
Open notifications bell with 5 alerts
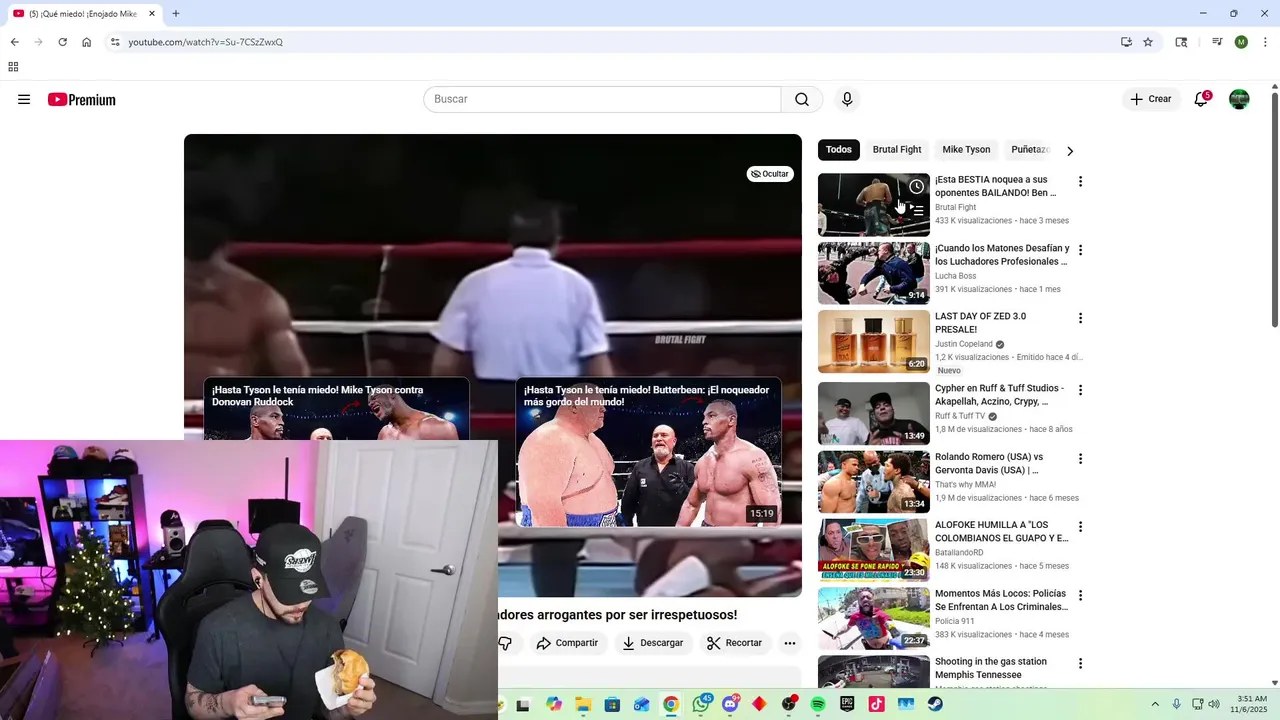click(1201, 99)
